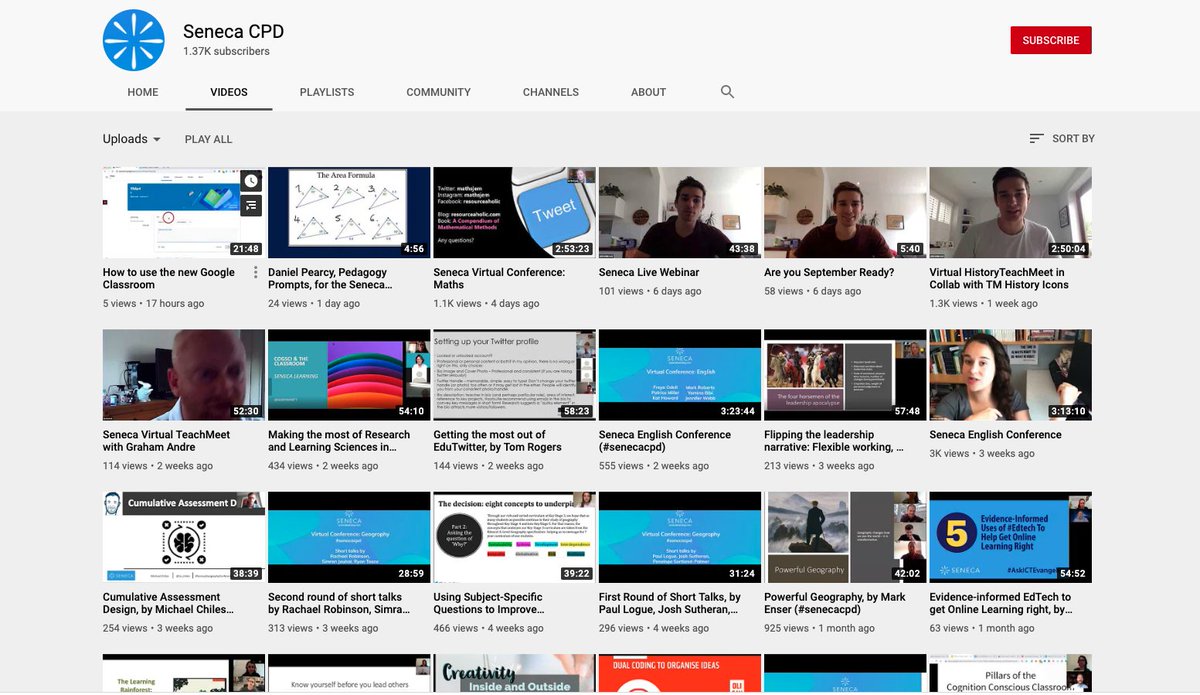This screenshot has width=1200, height=695.
Task: Play the Creativity Inside and Outside thumbnail
Action: coord(515,674)
